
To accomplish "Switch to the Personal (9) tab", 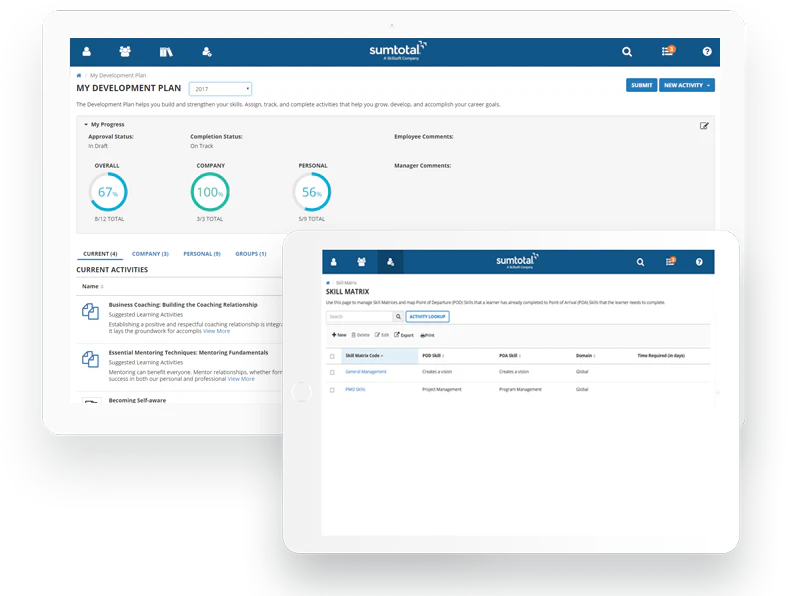I will 202,254.
